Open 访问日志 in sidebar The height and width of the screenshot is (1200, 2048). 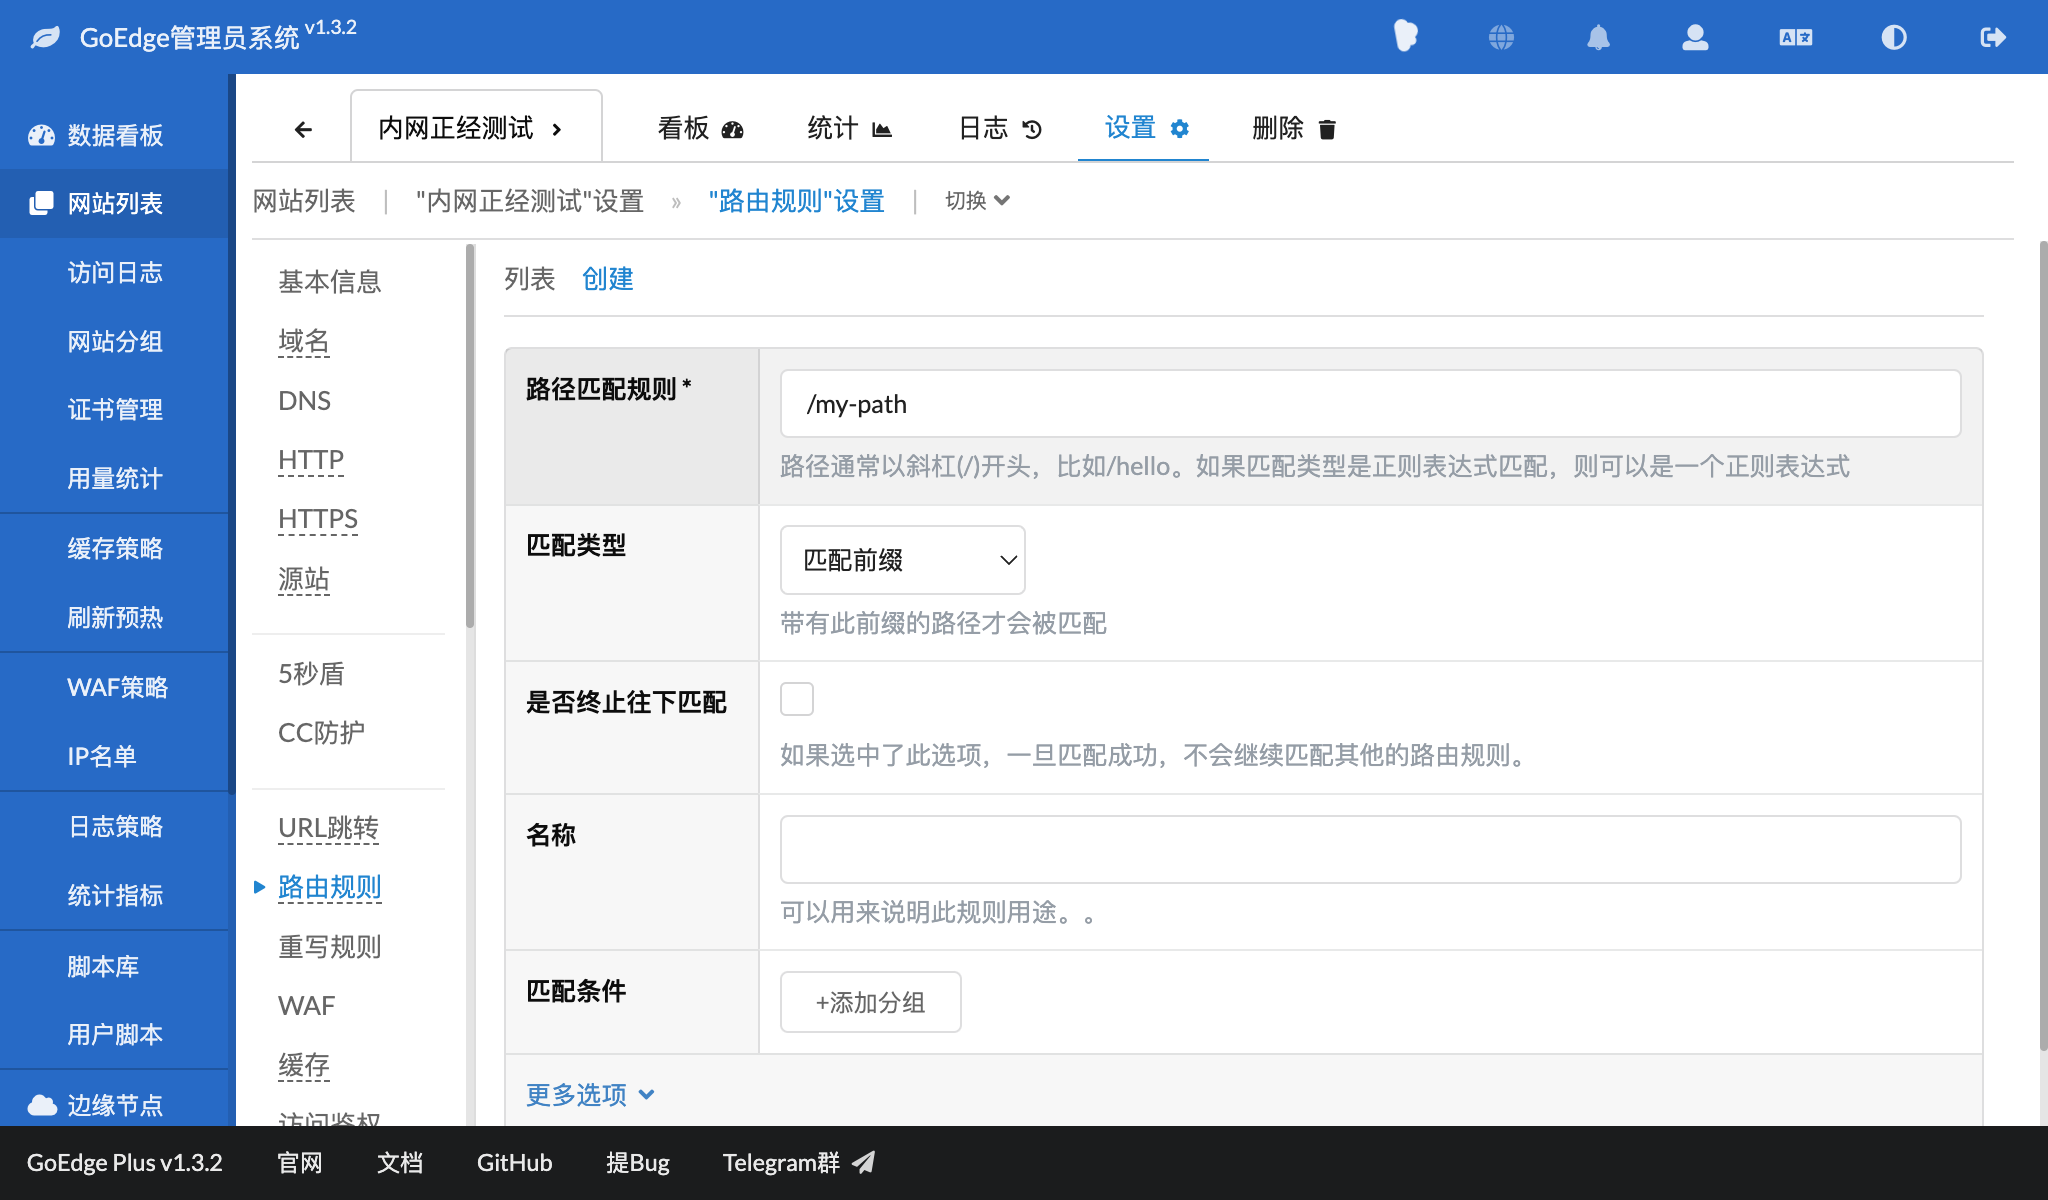[x=115, y=272]
